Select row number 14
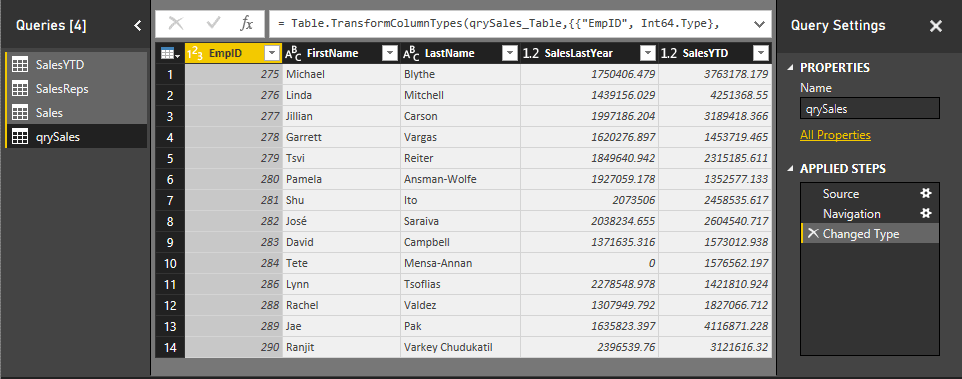This screenshot has height=379, width=962. (x=171, y=348)
